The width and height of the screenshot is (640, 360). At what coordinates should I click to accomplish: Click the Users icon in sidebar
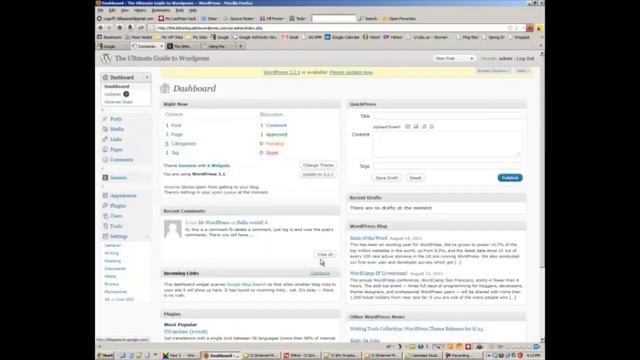click(105, 216)
